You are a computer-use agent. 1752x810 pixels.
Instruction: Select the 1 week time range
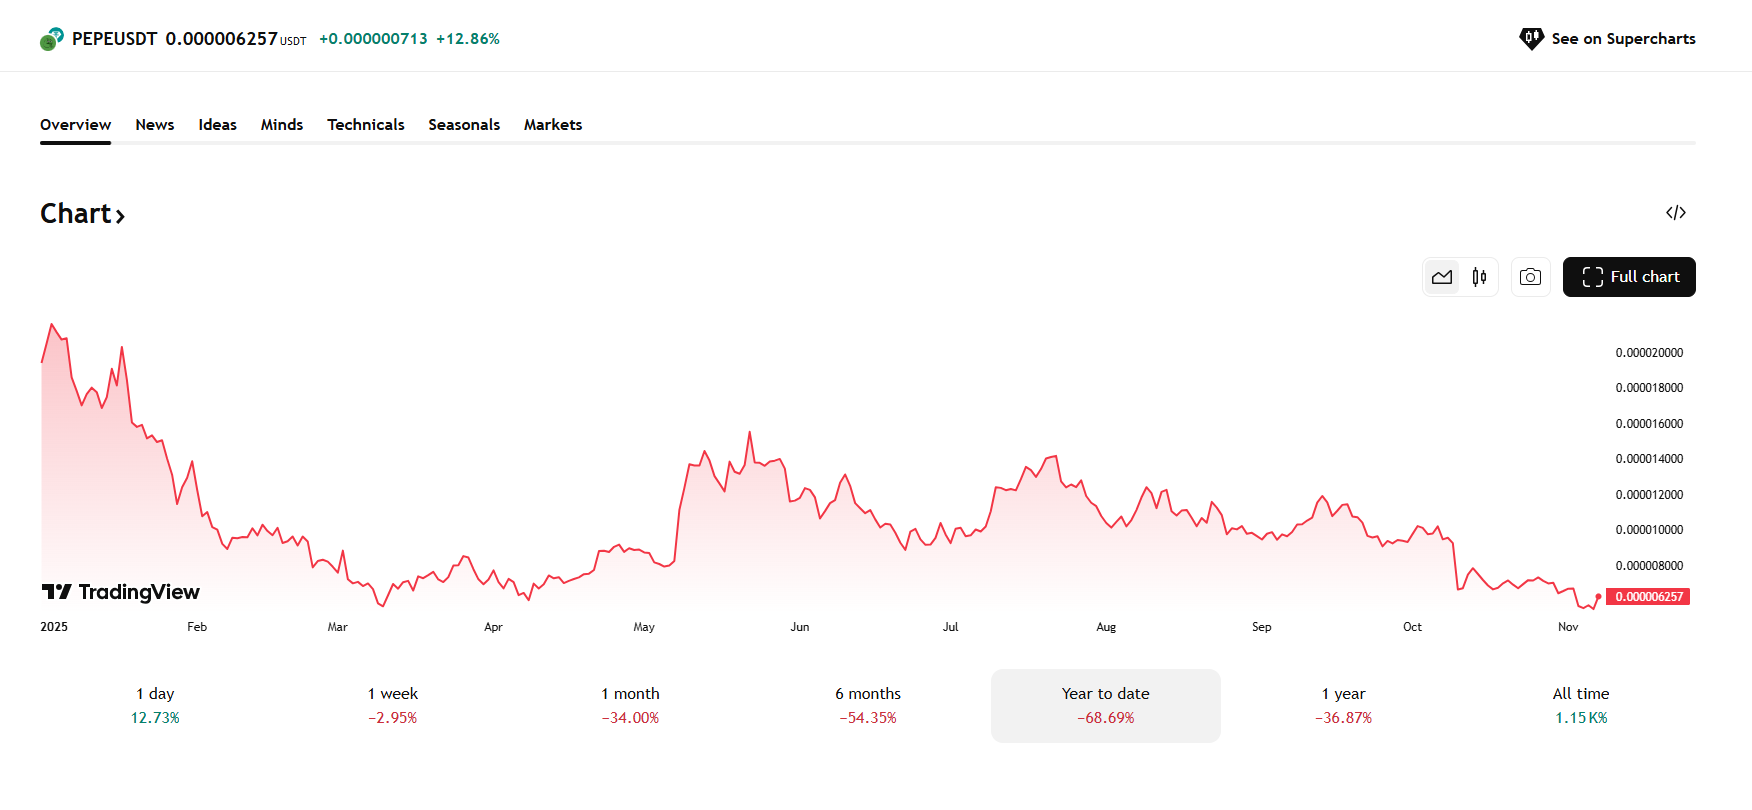392,705
